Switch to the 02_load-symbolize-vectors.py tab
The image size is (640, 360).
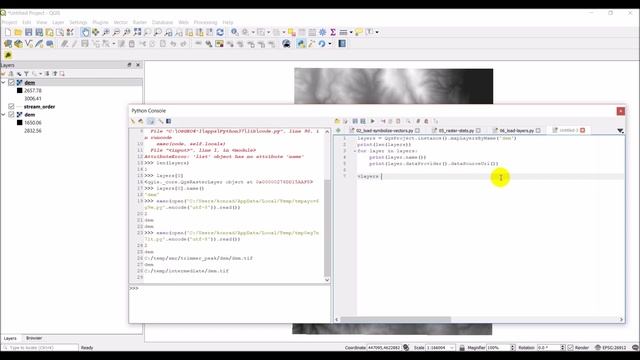point(384,131)
